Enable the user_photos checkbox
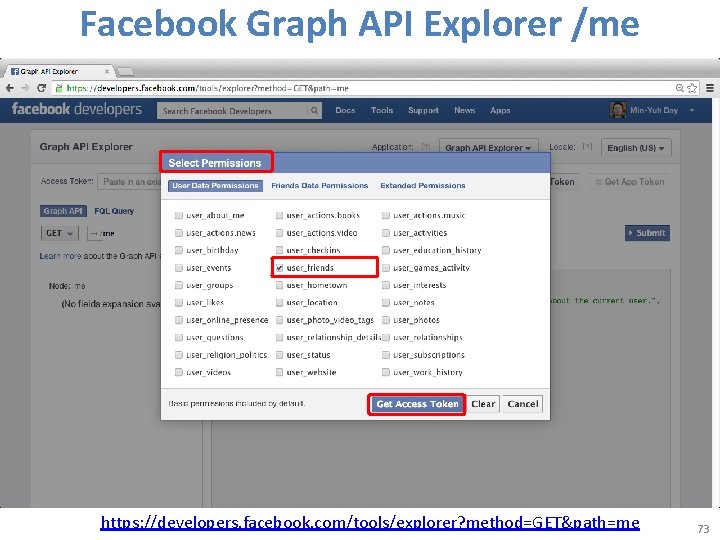Screen dimensions: 720x540 [x=386, y=320]
